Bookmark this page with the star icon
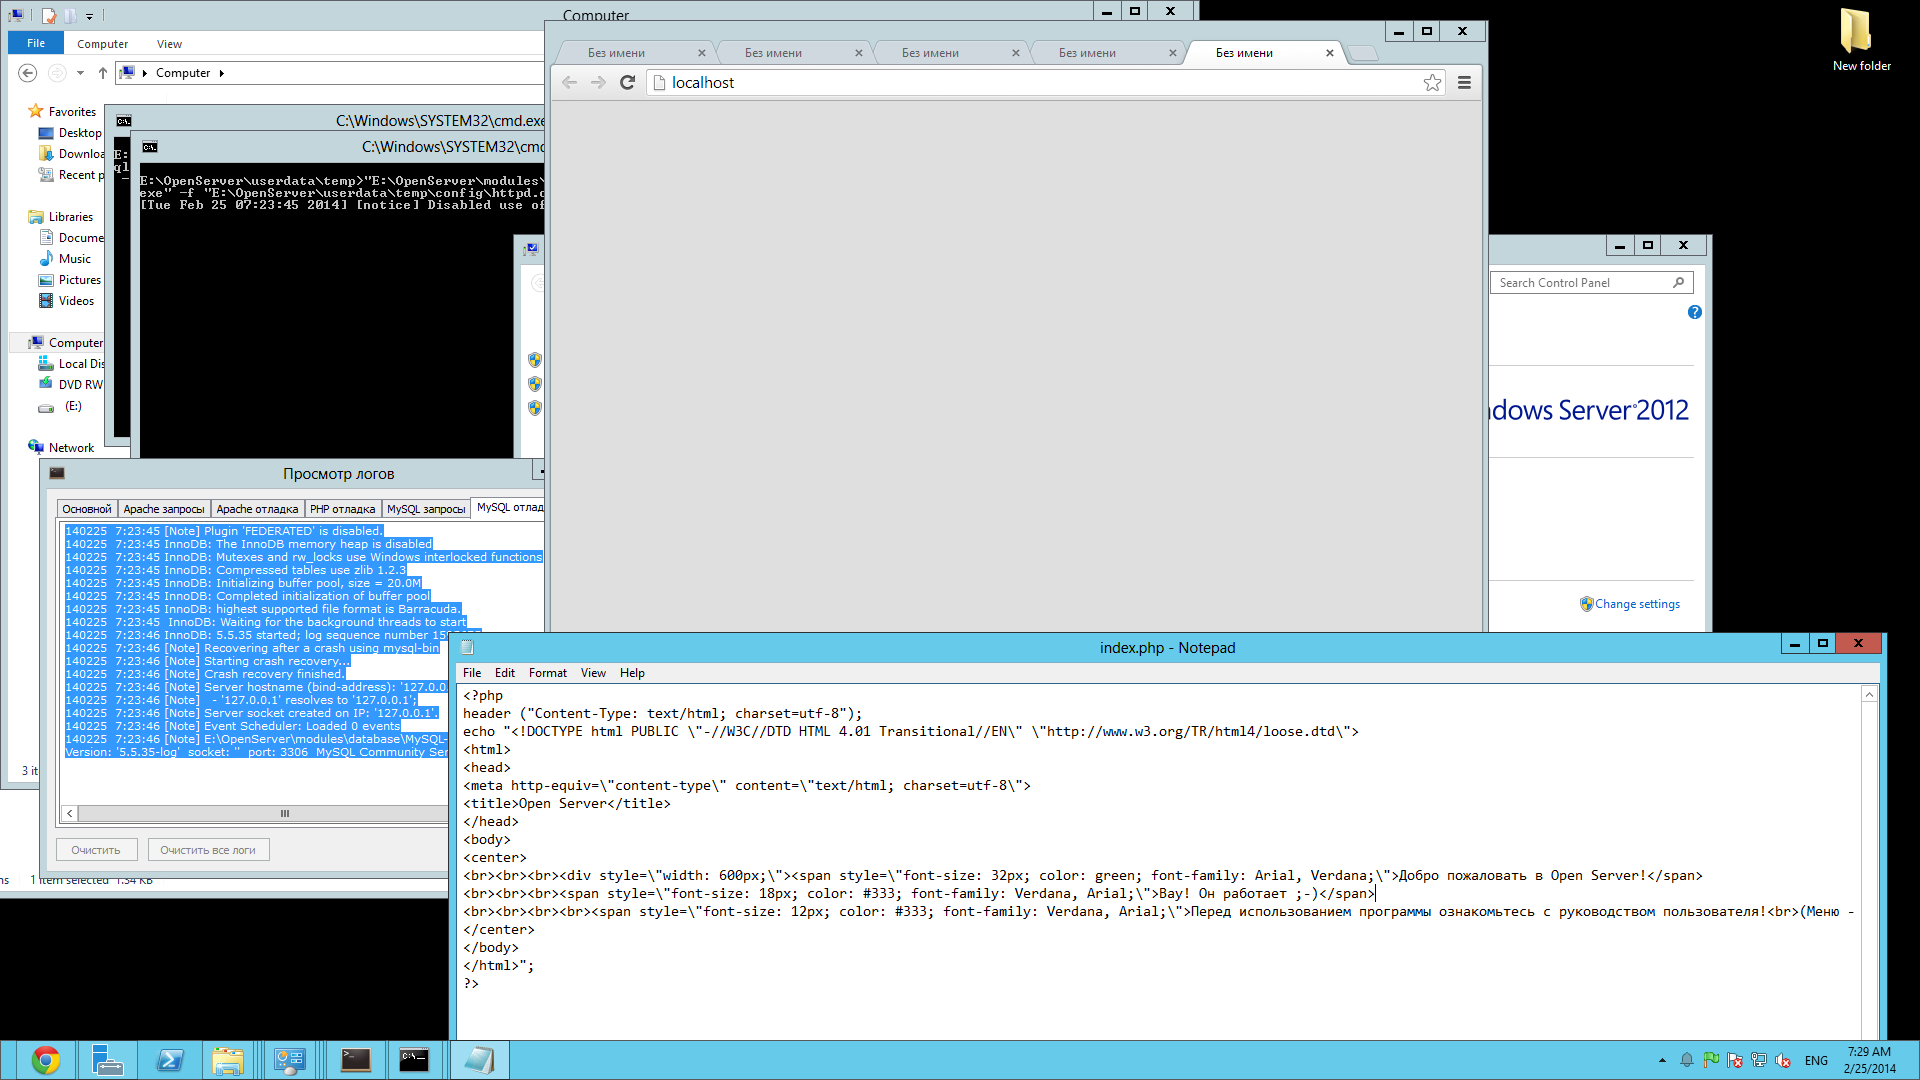The height and width of the screenshot is (1080, 1920). point(1432,82)
